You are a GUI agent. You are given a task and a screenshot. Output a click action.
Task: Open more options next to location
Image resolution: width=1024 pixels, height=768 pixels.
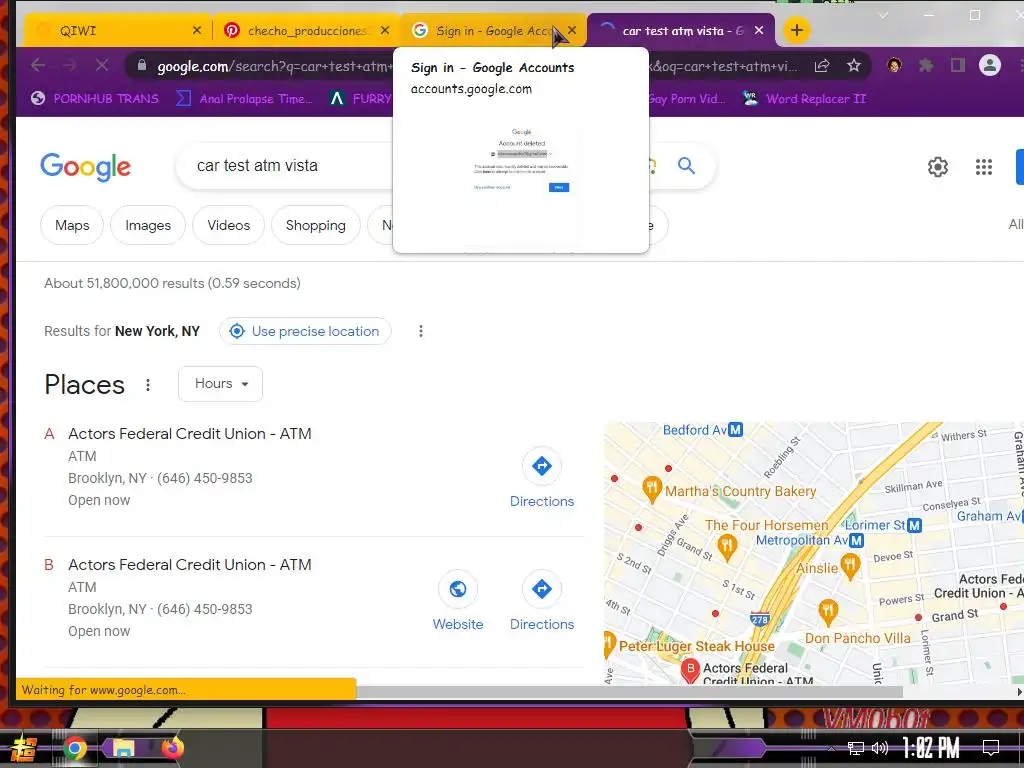click(x=421, y=331)
